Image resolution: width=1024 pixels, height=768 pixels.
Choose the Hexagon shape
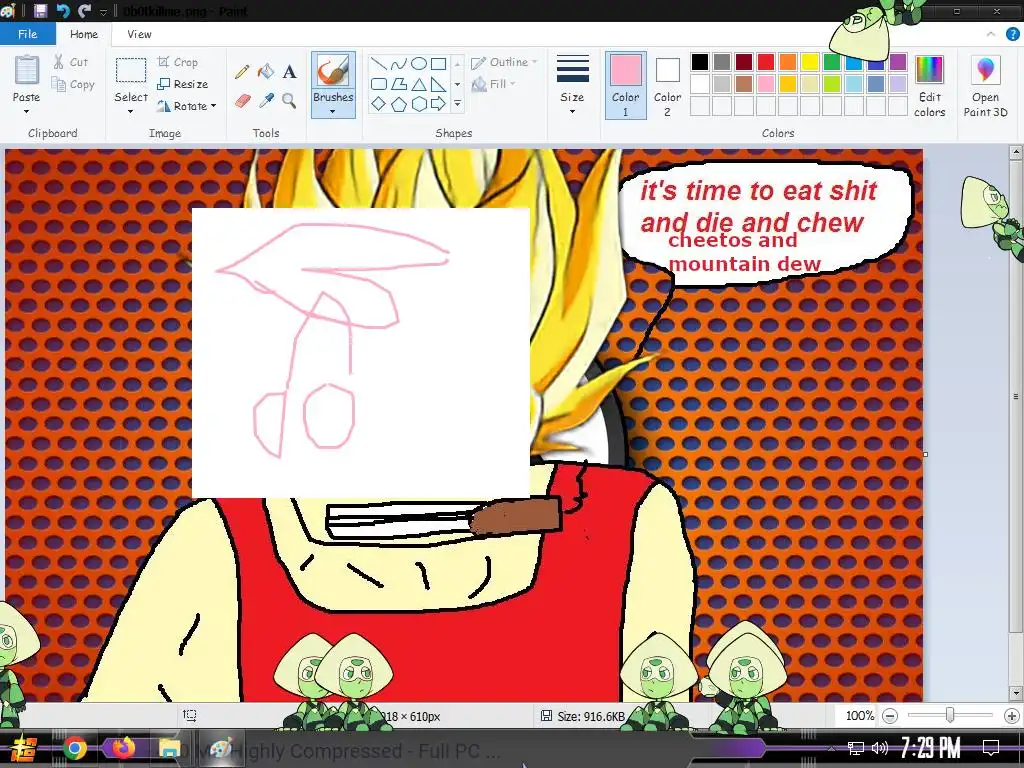[x=419, y=103]
